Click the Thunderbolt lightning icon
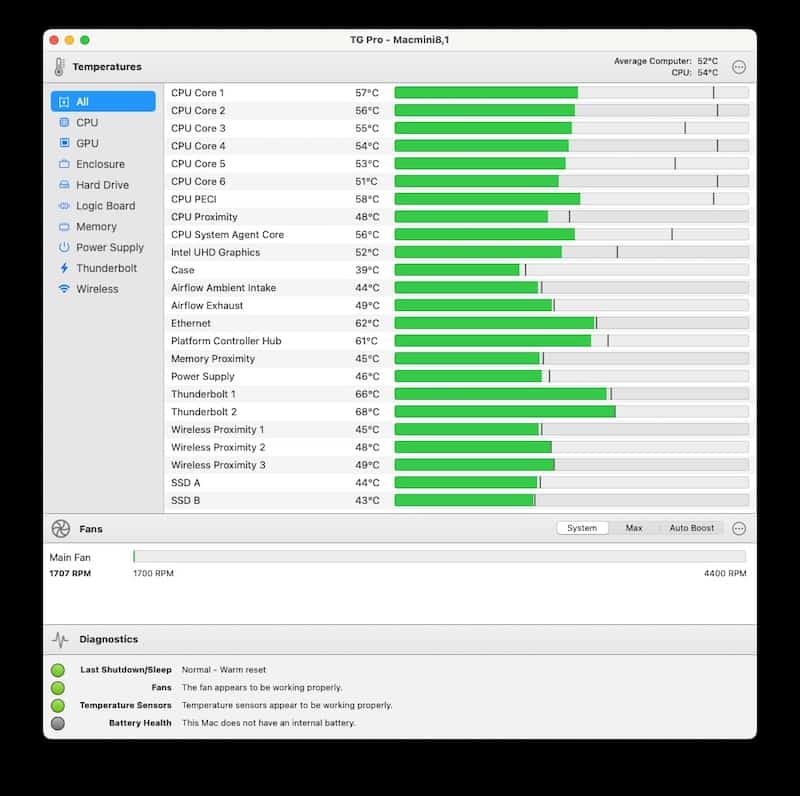The width and height of the screenshot is (800, 796). coord(64,268)
